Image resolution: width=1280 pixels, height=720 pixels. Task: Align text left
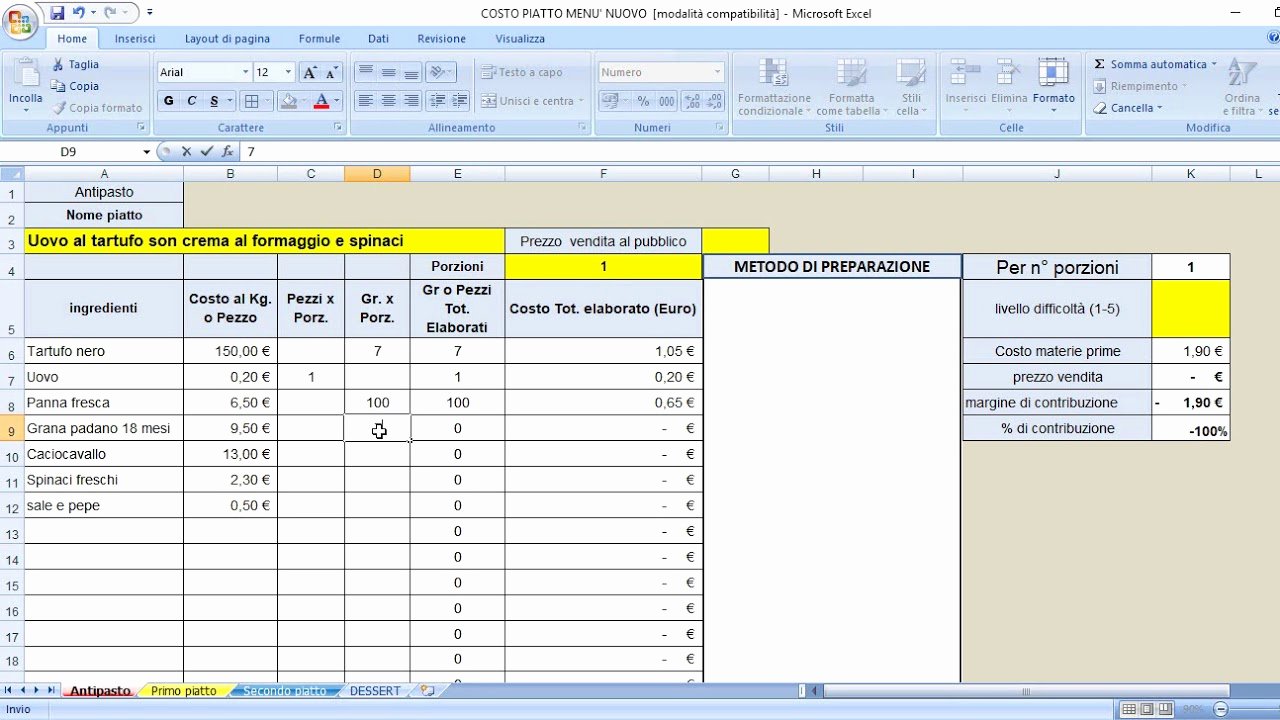point(366,101)
